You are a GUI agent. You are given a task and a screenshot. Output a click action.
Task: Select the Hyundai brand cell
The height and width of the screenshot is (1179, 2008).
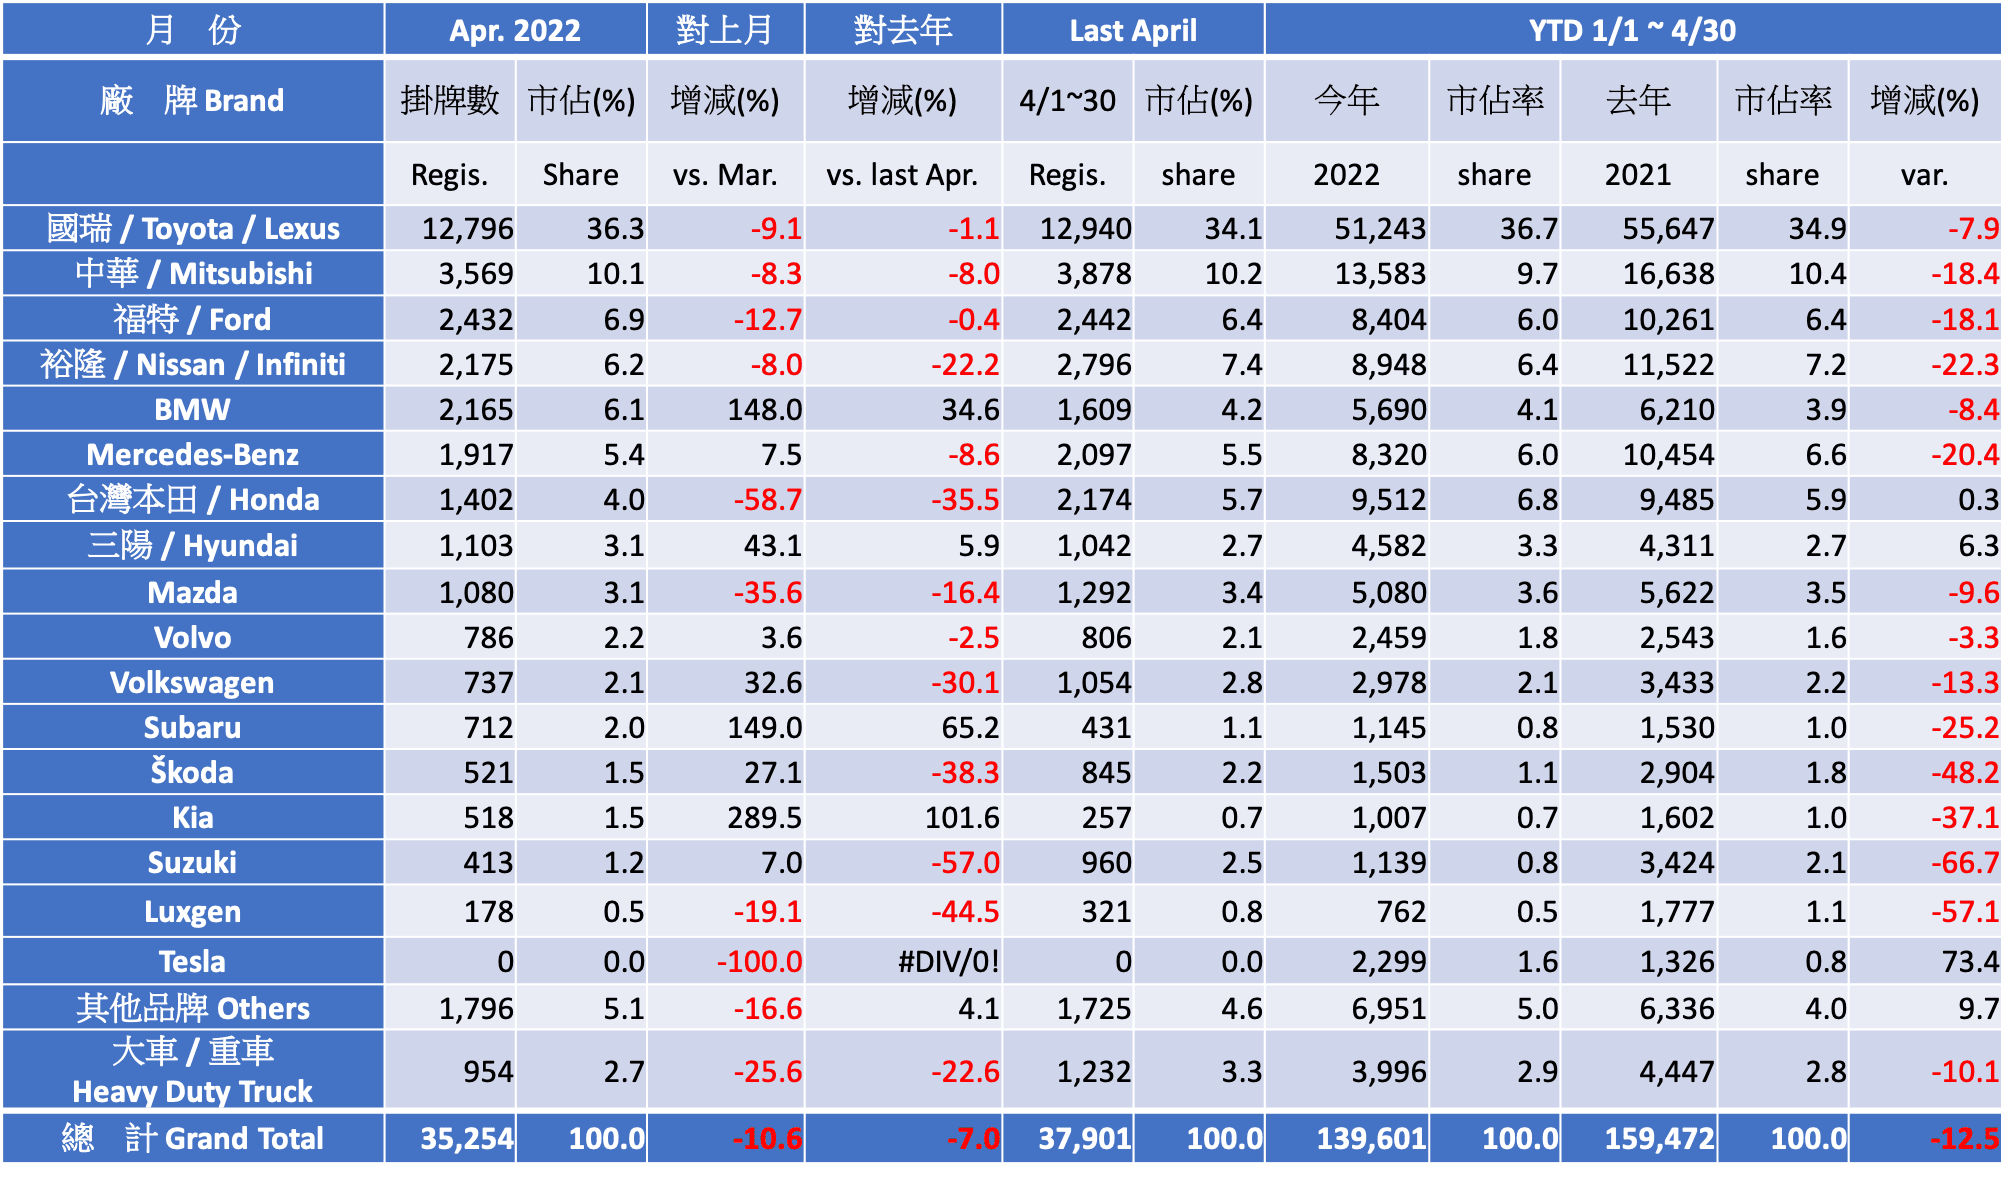click(x=193, y=545)
